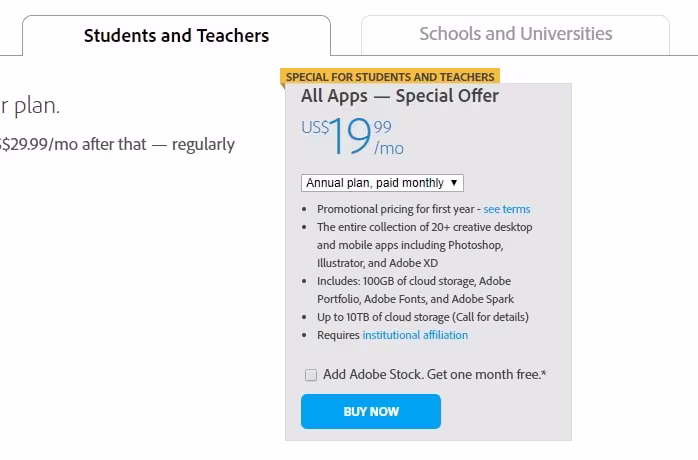Click the '$29.99/mo after that — regularly' text
The width and height of the screenshot is (698, 460).
[x=118, y=145]
